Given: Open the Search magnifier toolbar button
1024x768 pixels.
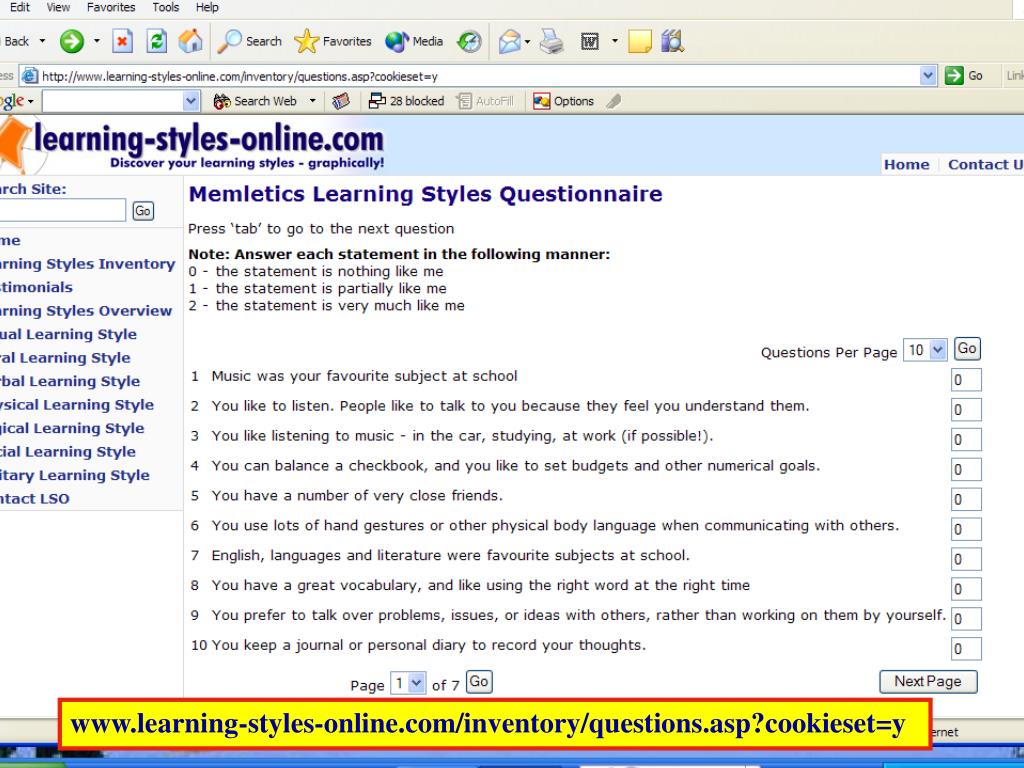Looking at the screenshot, I should click(249, 41).
